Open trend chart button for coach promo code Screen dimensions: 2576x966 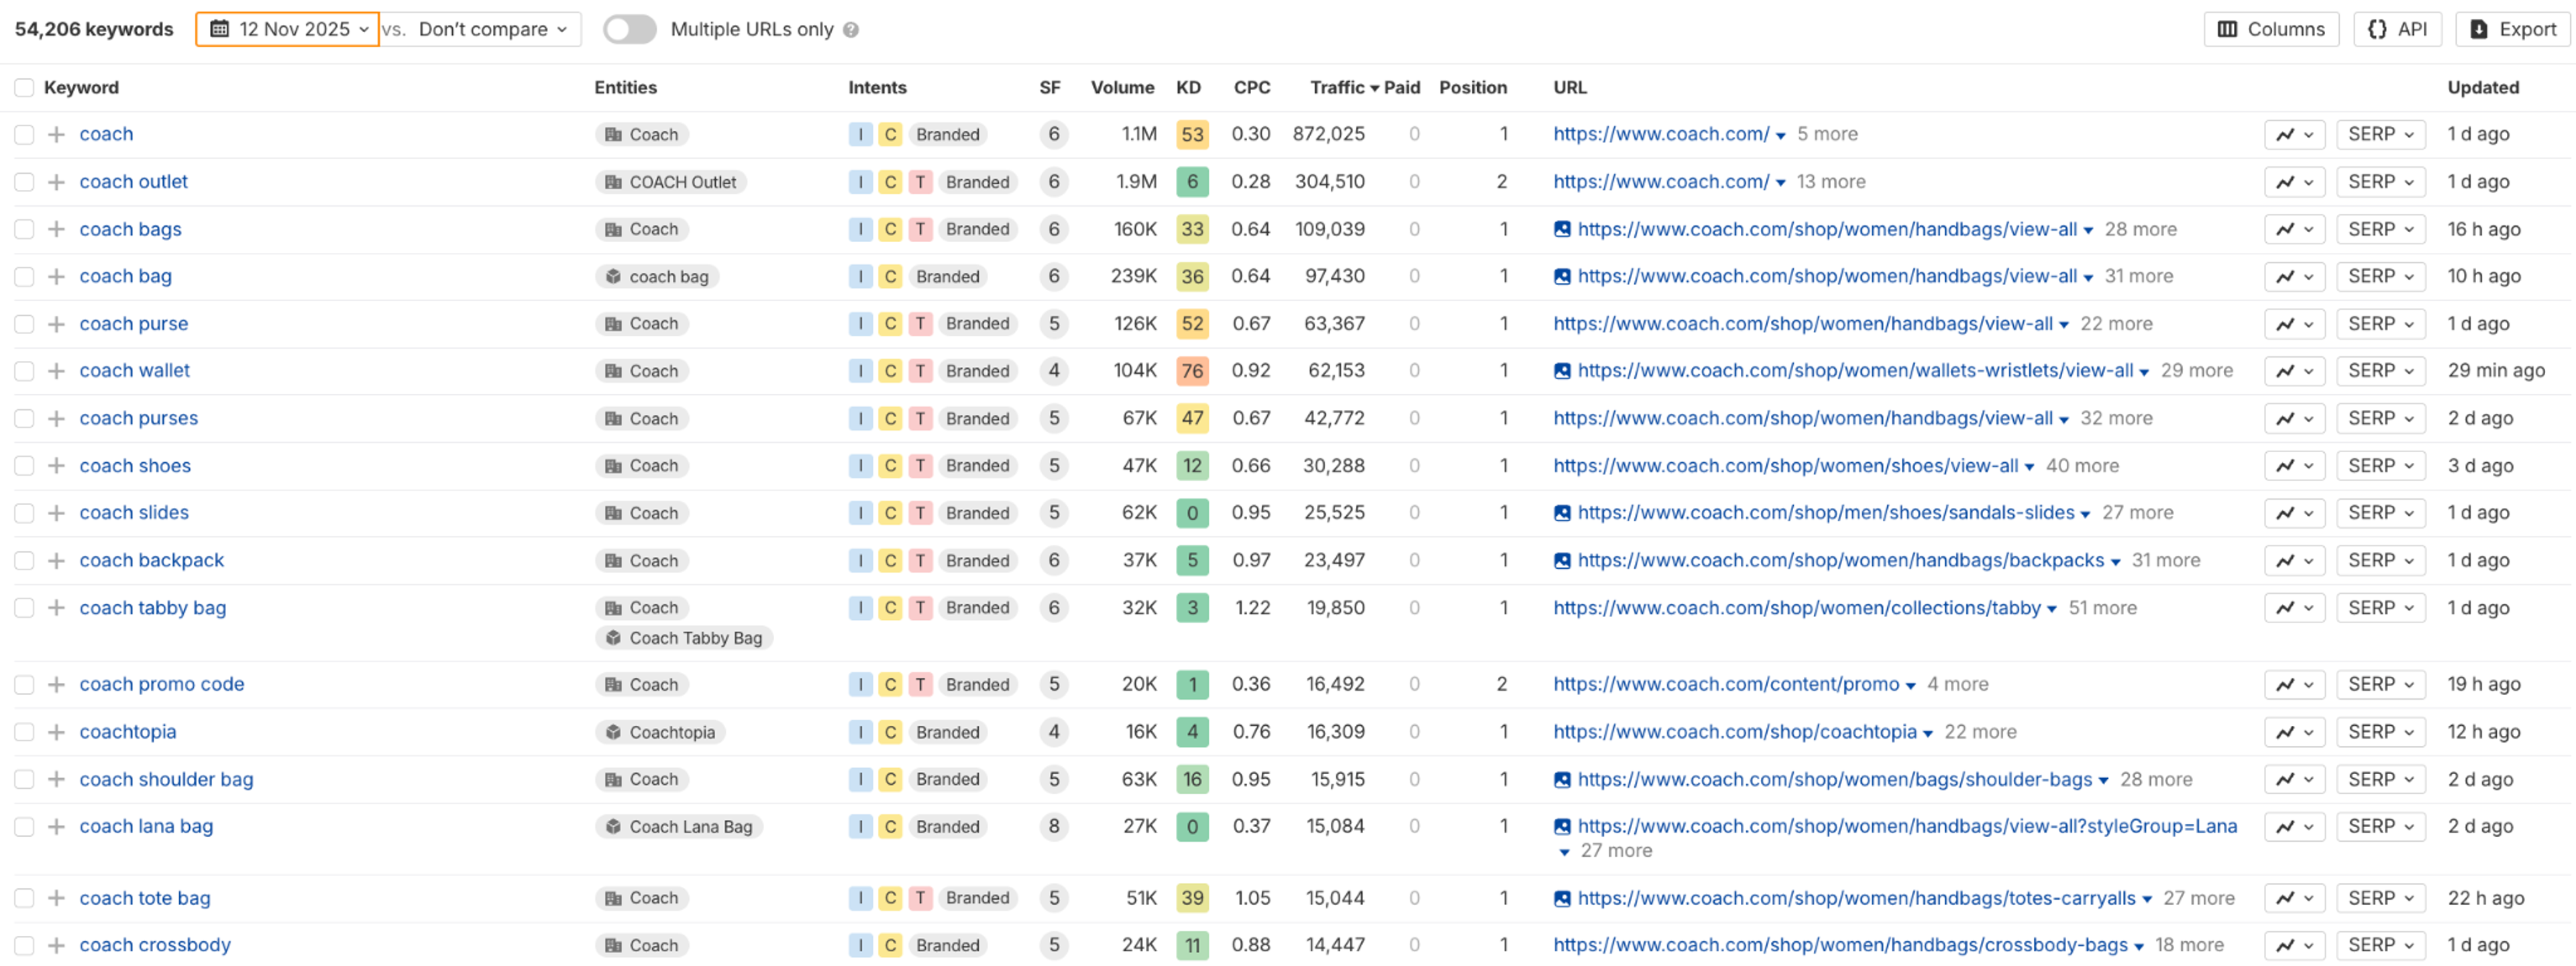[x=2294, y=685]
